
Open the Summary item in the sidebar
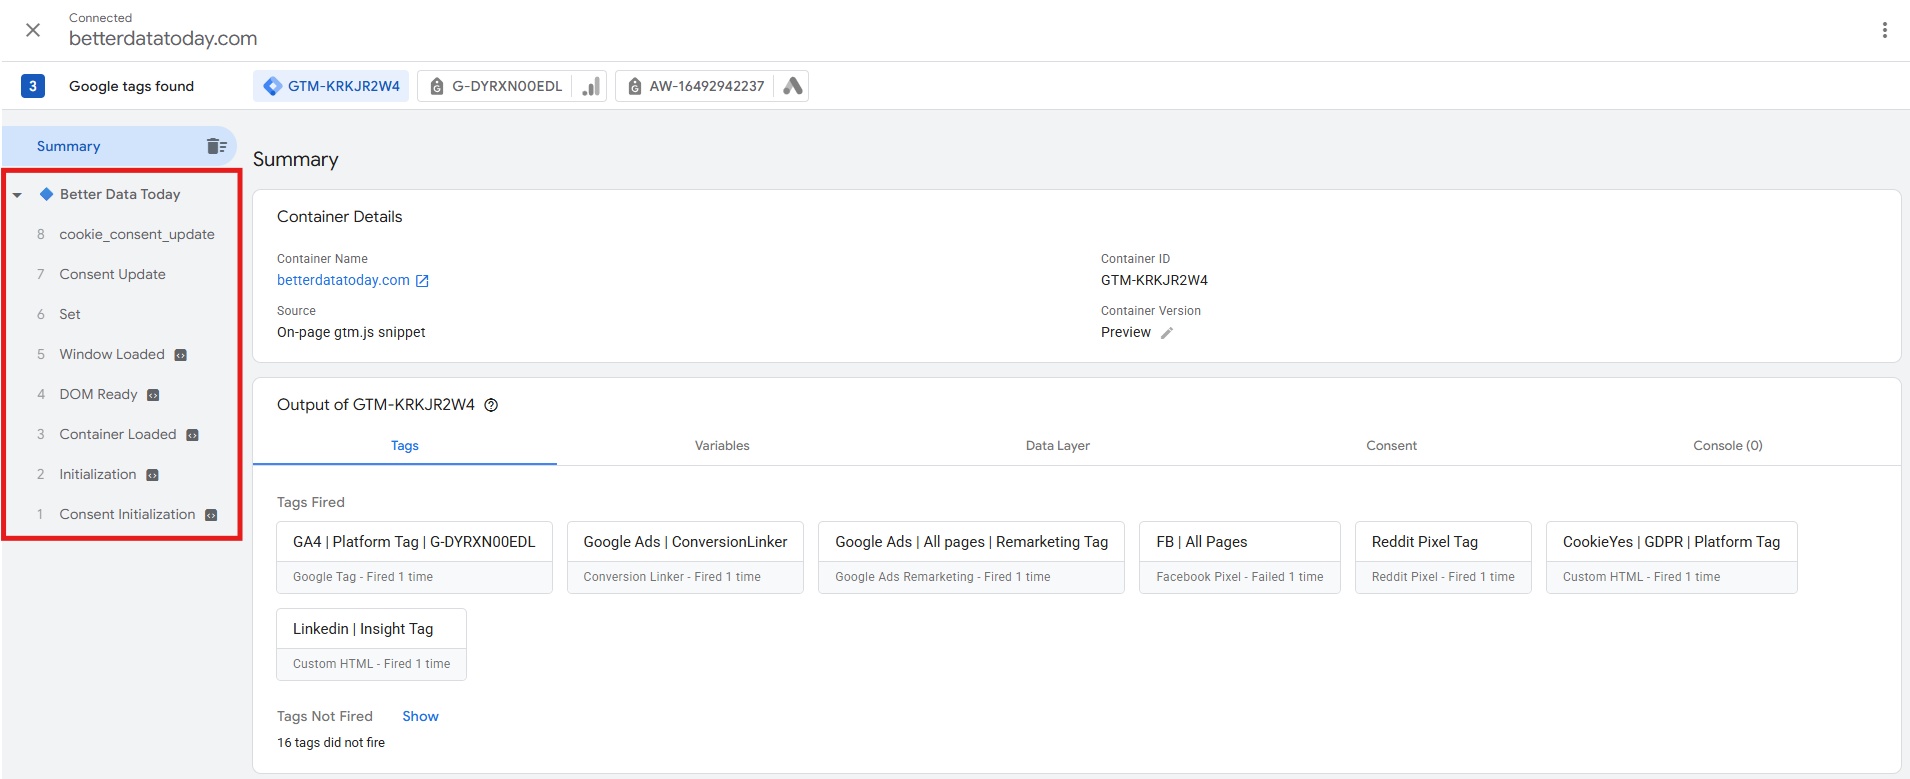pos(119,146)
